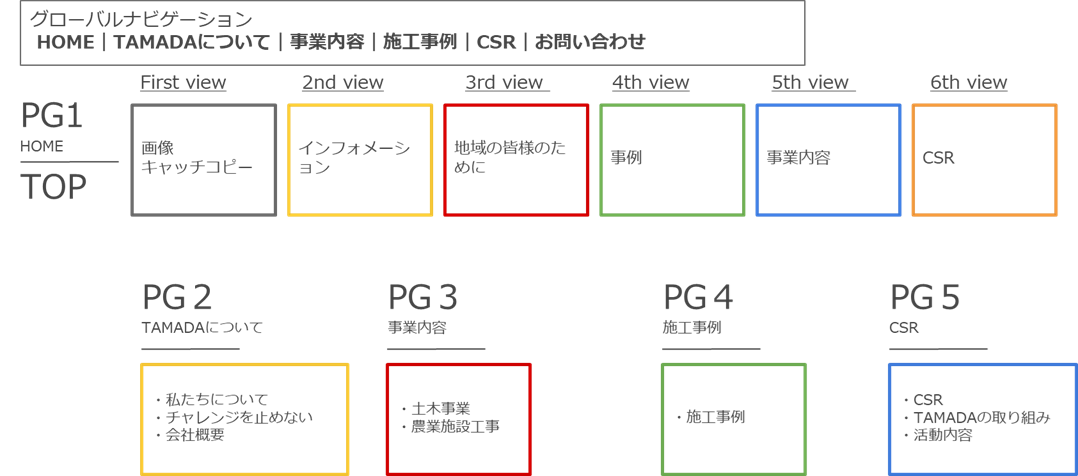Open お問い合わせ in the navigation
The image size is (1078, 476).
(591, 43)
